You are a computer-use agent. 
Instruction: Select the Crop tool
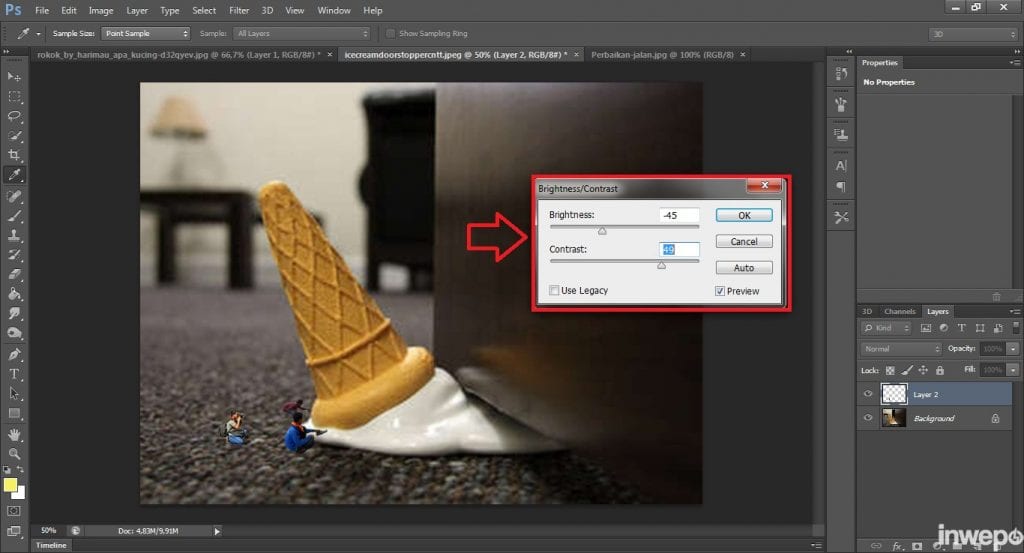click(14, 155)
